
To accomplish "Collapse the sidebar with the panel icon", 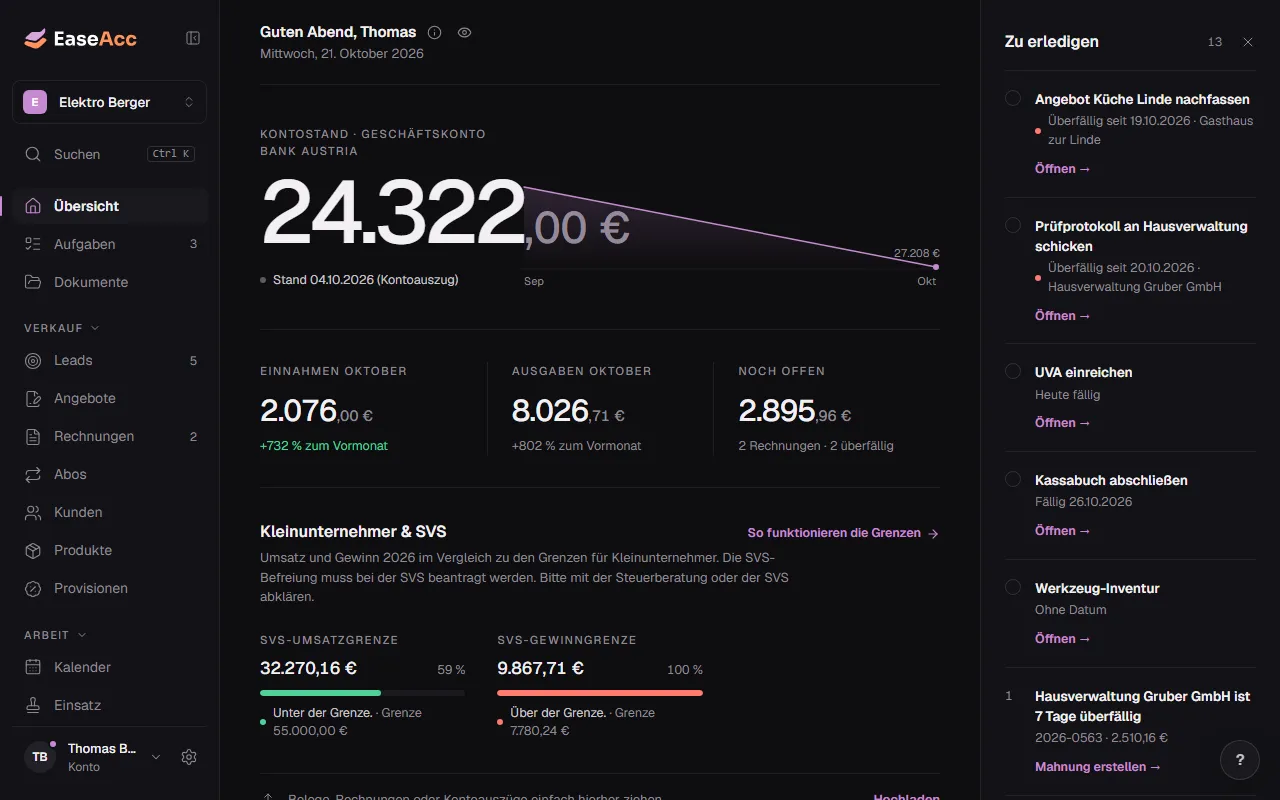I will pos(193,38).
